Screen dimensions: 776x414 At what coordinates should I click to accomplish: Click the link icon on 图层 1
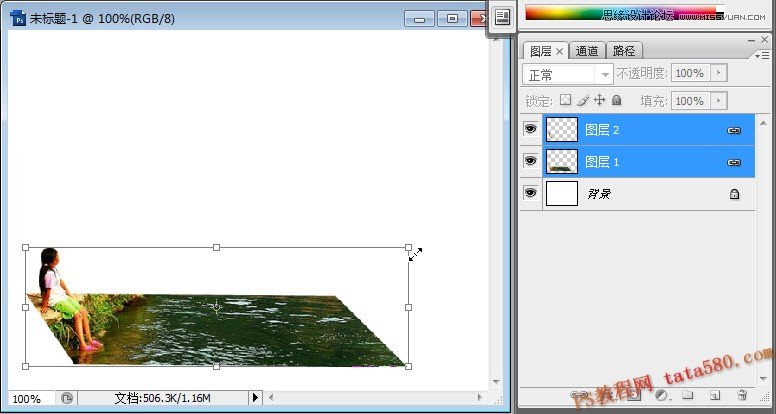[733, 162]
